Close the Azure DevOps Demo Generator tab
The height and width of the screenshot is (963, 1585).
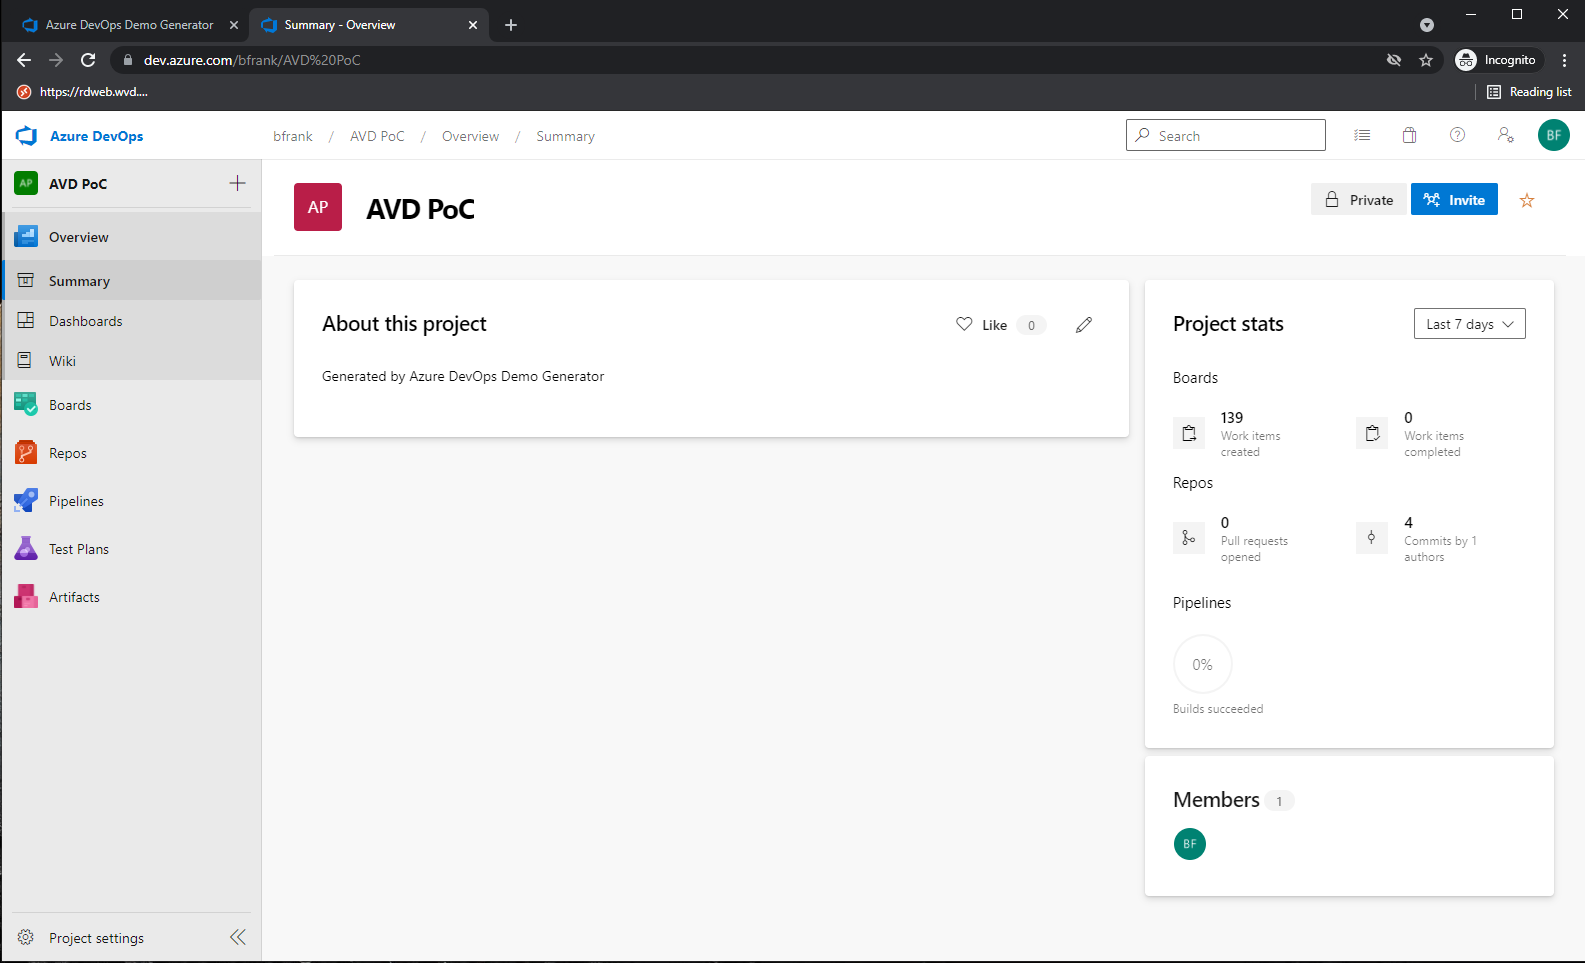pos(234,25)
